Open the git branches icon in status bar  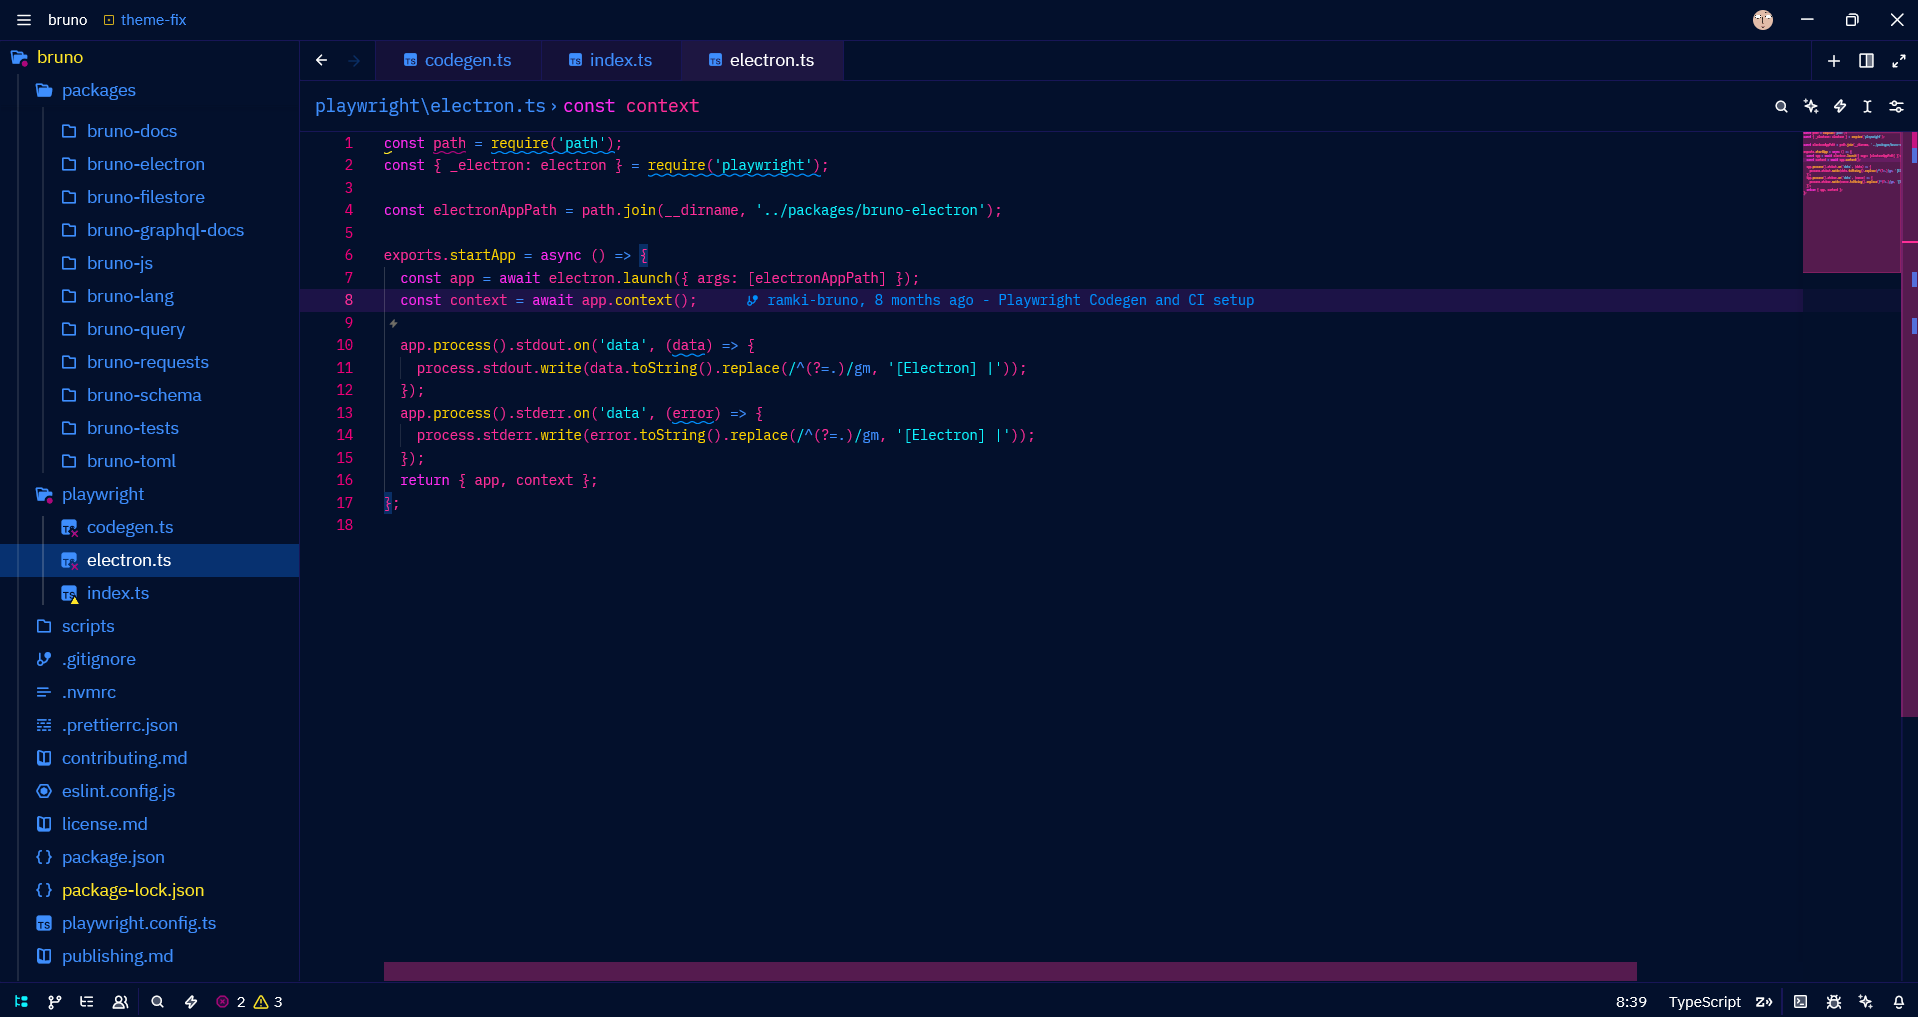pos(54,1002)
